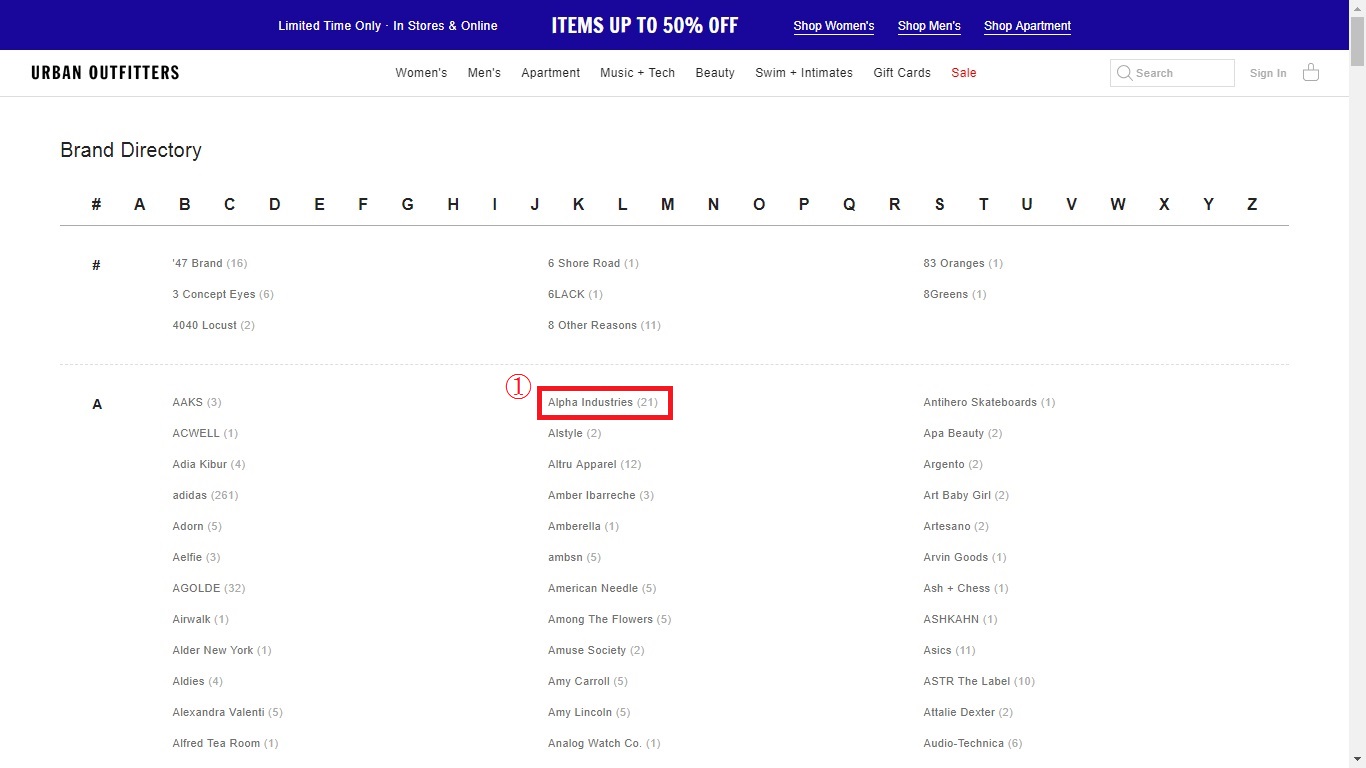Open the Women's navigation menu
This screenshot has width=1366, height=768.
[x=421, y=73]
